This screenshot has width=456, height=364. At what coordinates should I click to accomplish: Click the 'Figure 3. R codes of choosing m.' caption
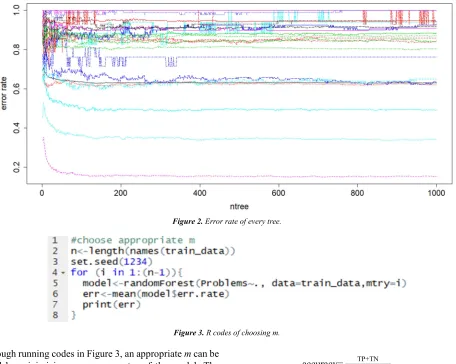click(226, 333)
